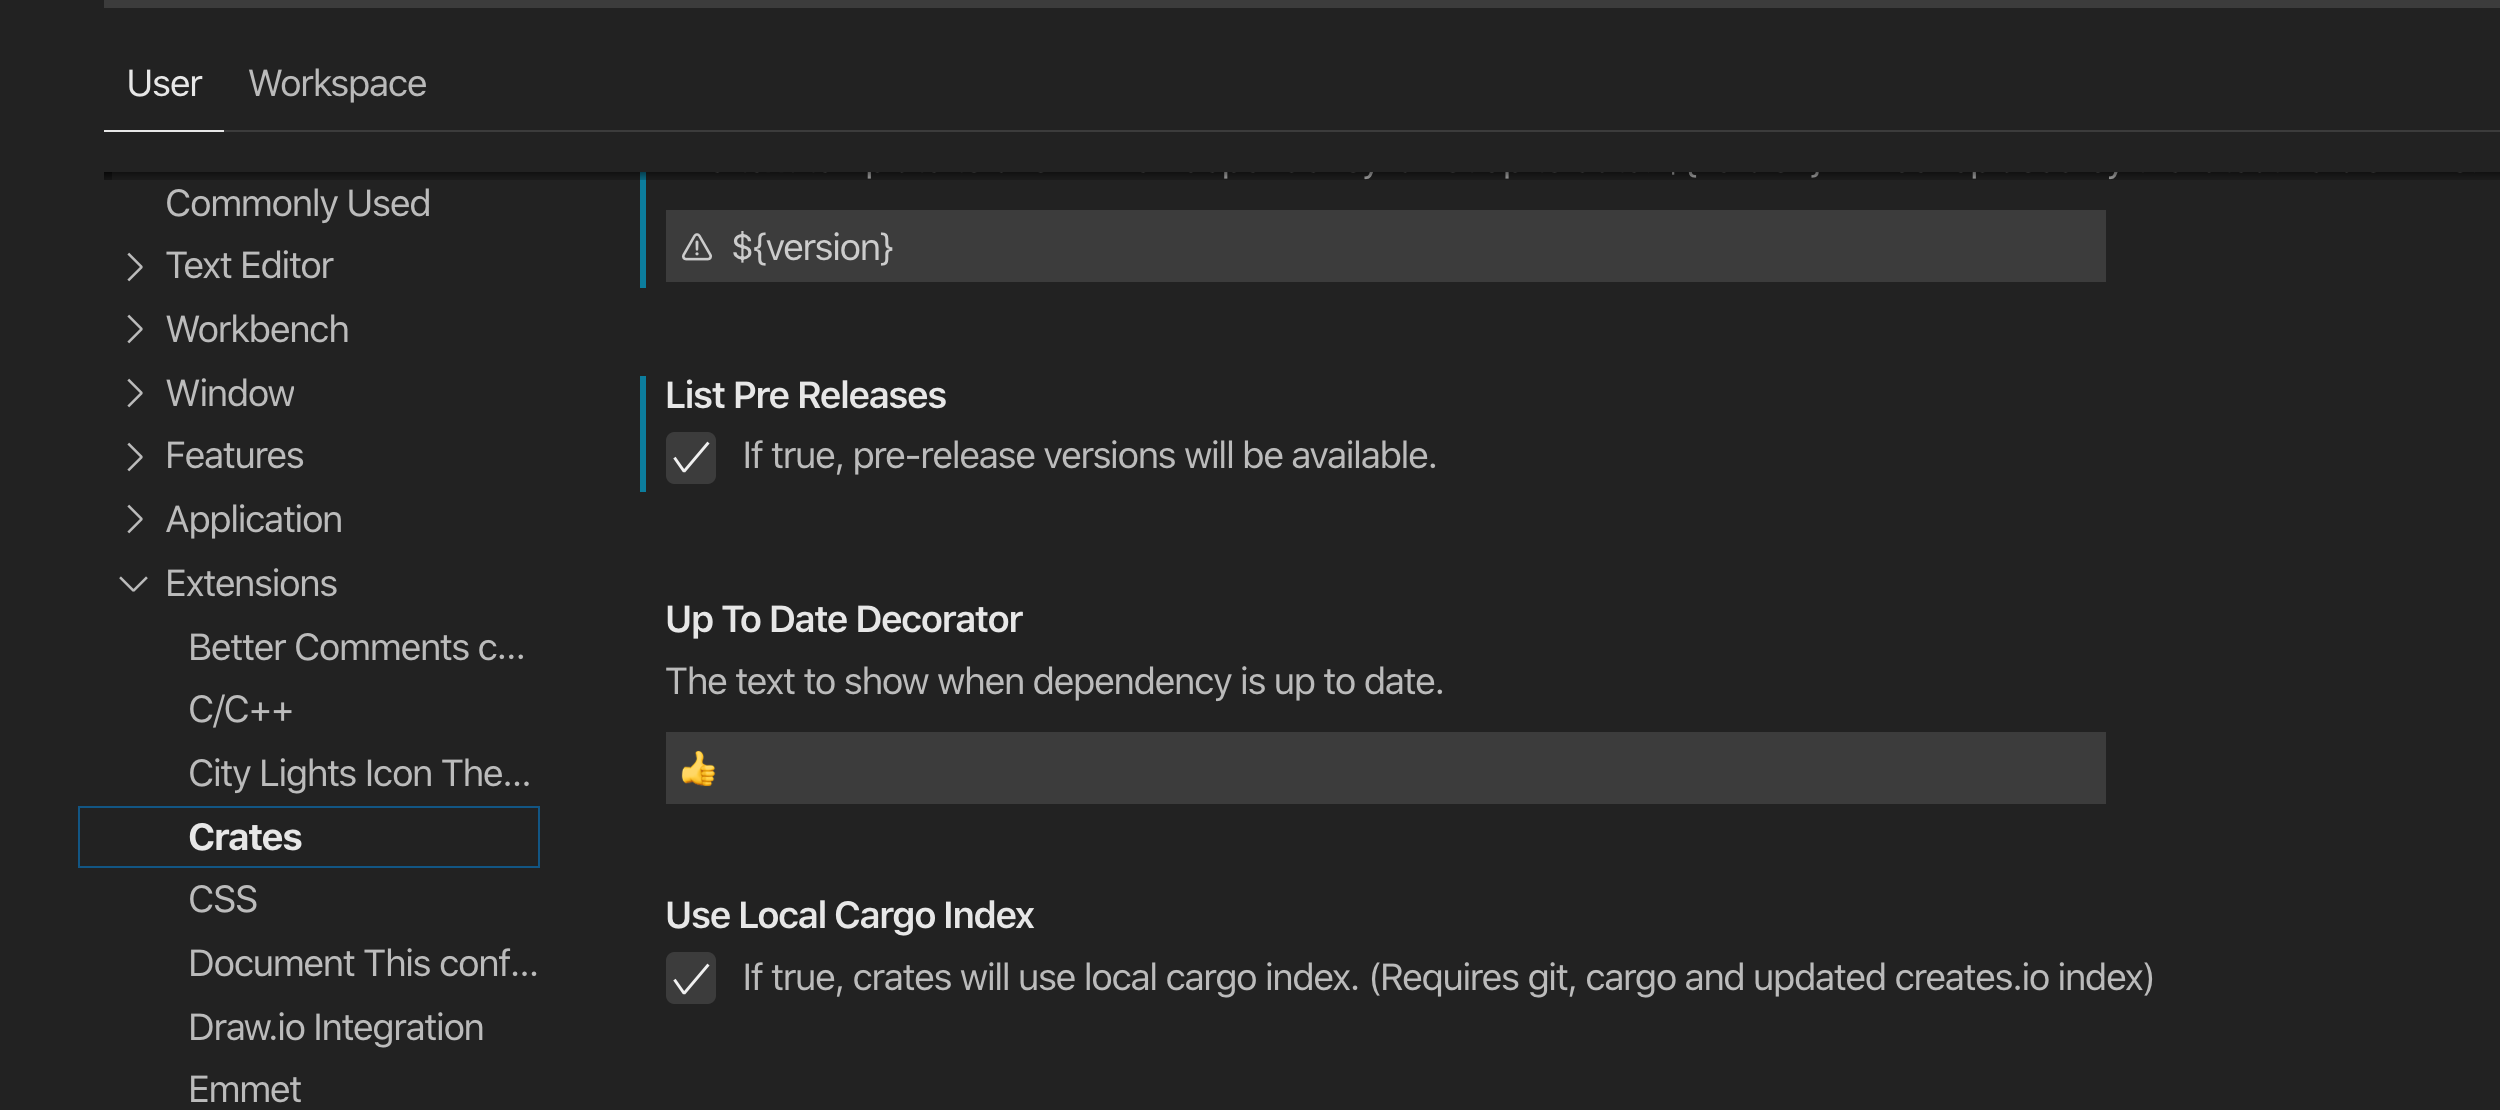Image resolution: width=2500 pixels, height=1110 pixels.
Task: Switch to the Workspace settings tab
Action: 338,83
